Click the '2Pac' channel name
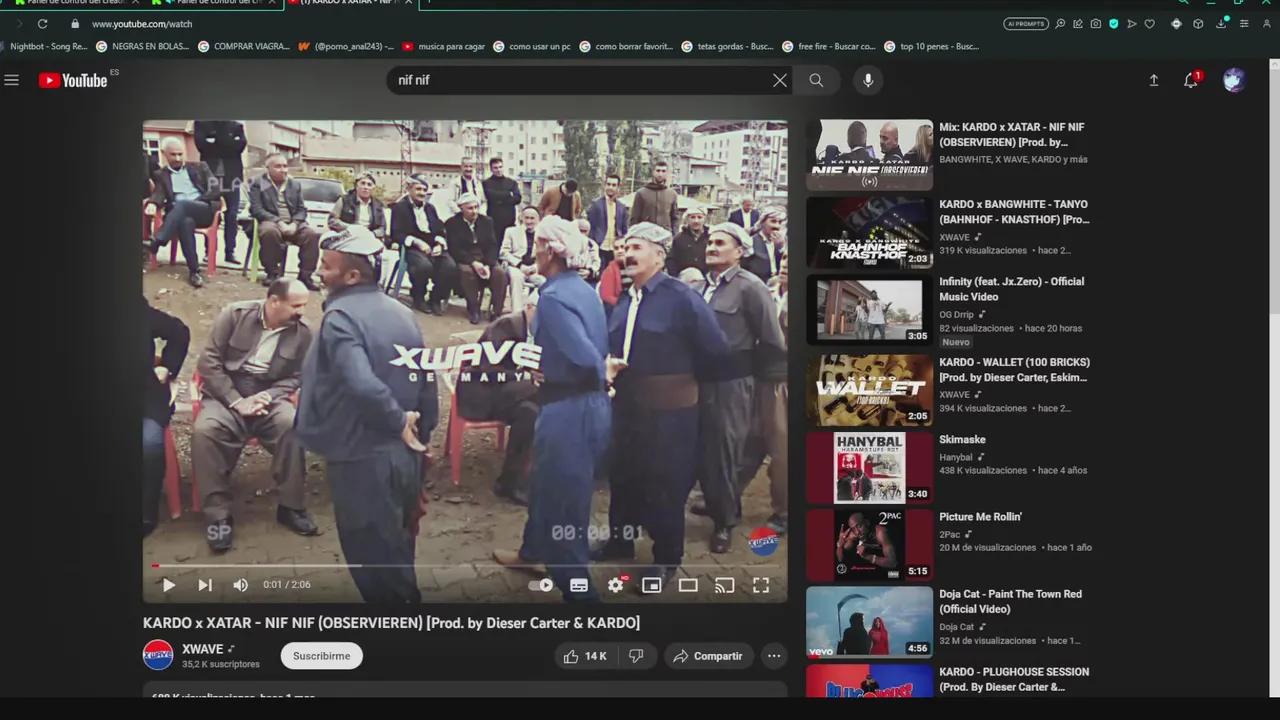This screenshot has height=720, width=1280. [950, 534]
